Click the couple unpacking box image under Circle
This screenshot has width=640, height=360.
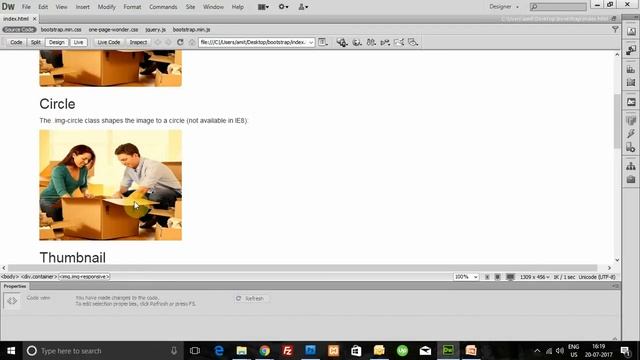tap(111, 185)
